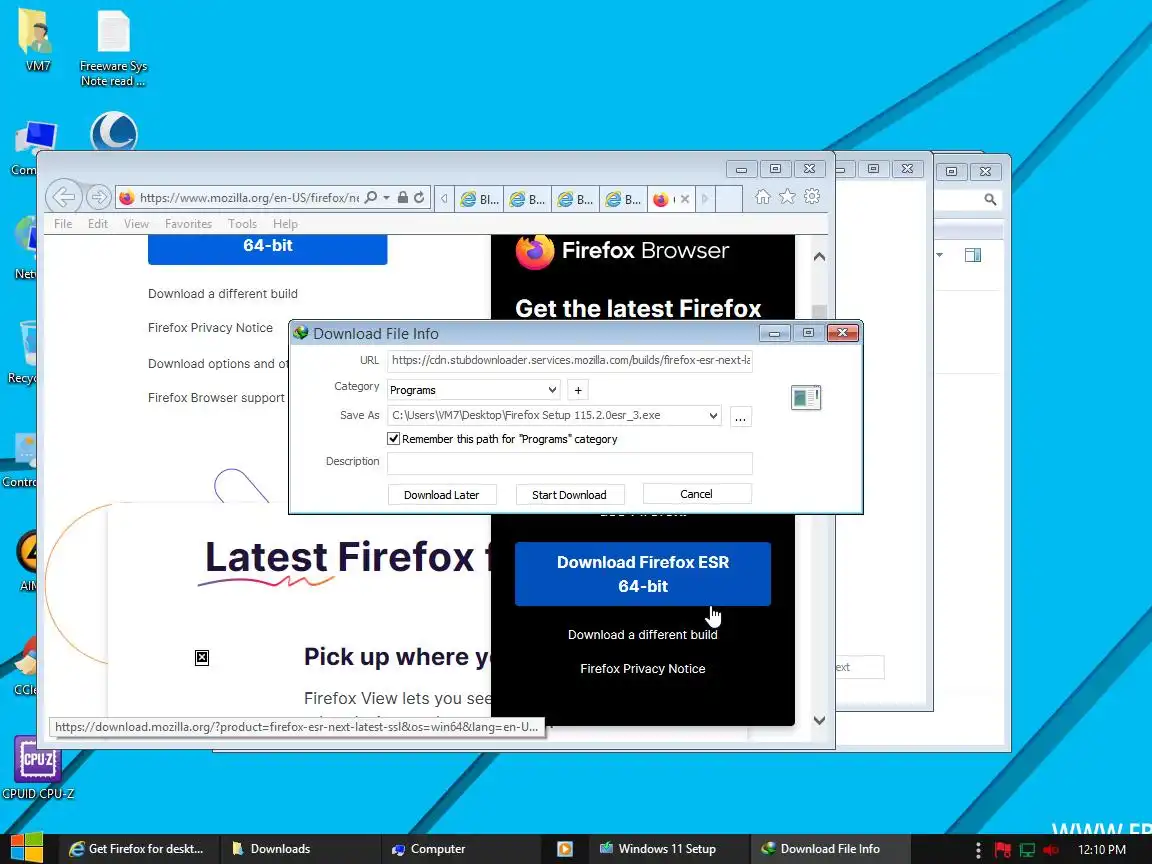The height and width of the screenshot is (864, 1152).
Task: Open the Favorites menu
Action: coord(188,223)
